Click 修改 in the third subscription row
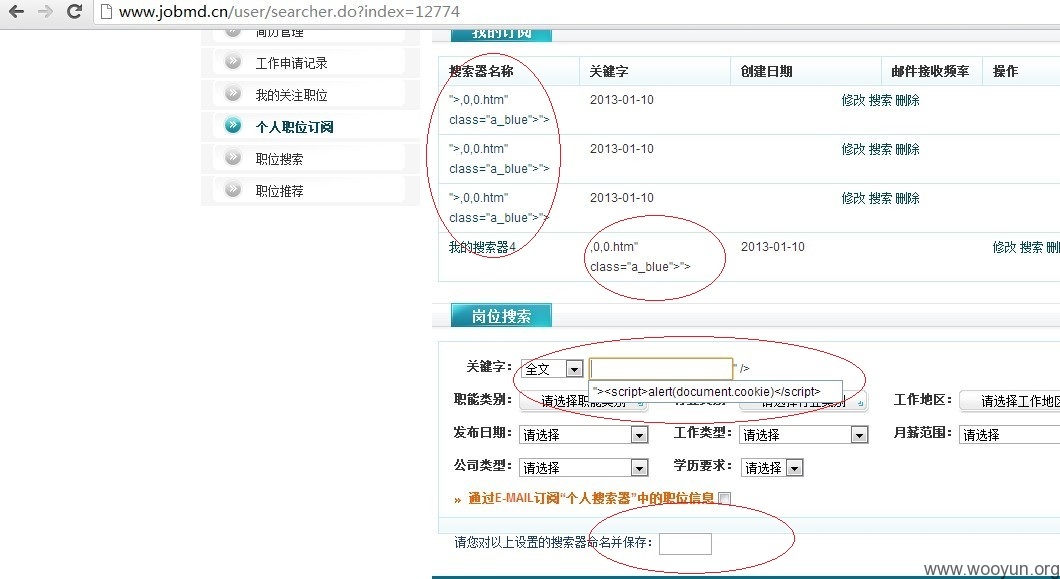1060x579 pixels. (853, 198)
